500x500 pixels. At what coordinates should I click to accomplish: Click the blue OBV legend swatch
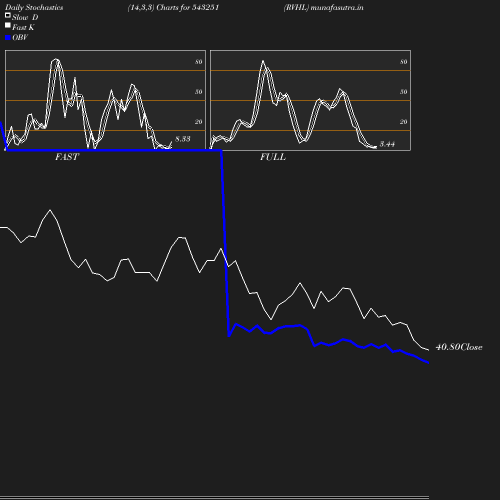tap(8, 38)
